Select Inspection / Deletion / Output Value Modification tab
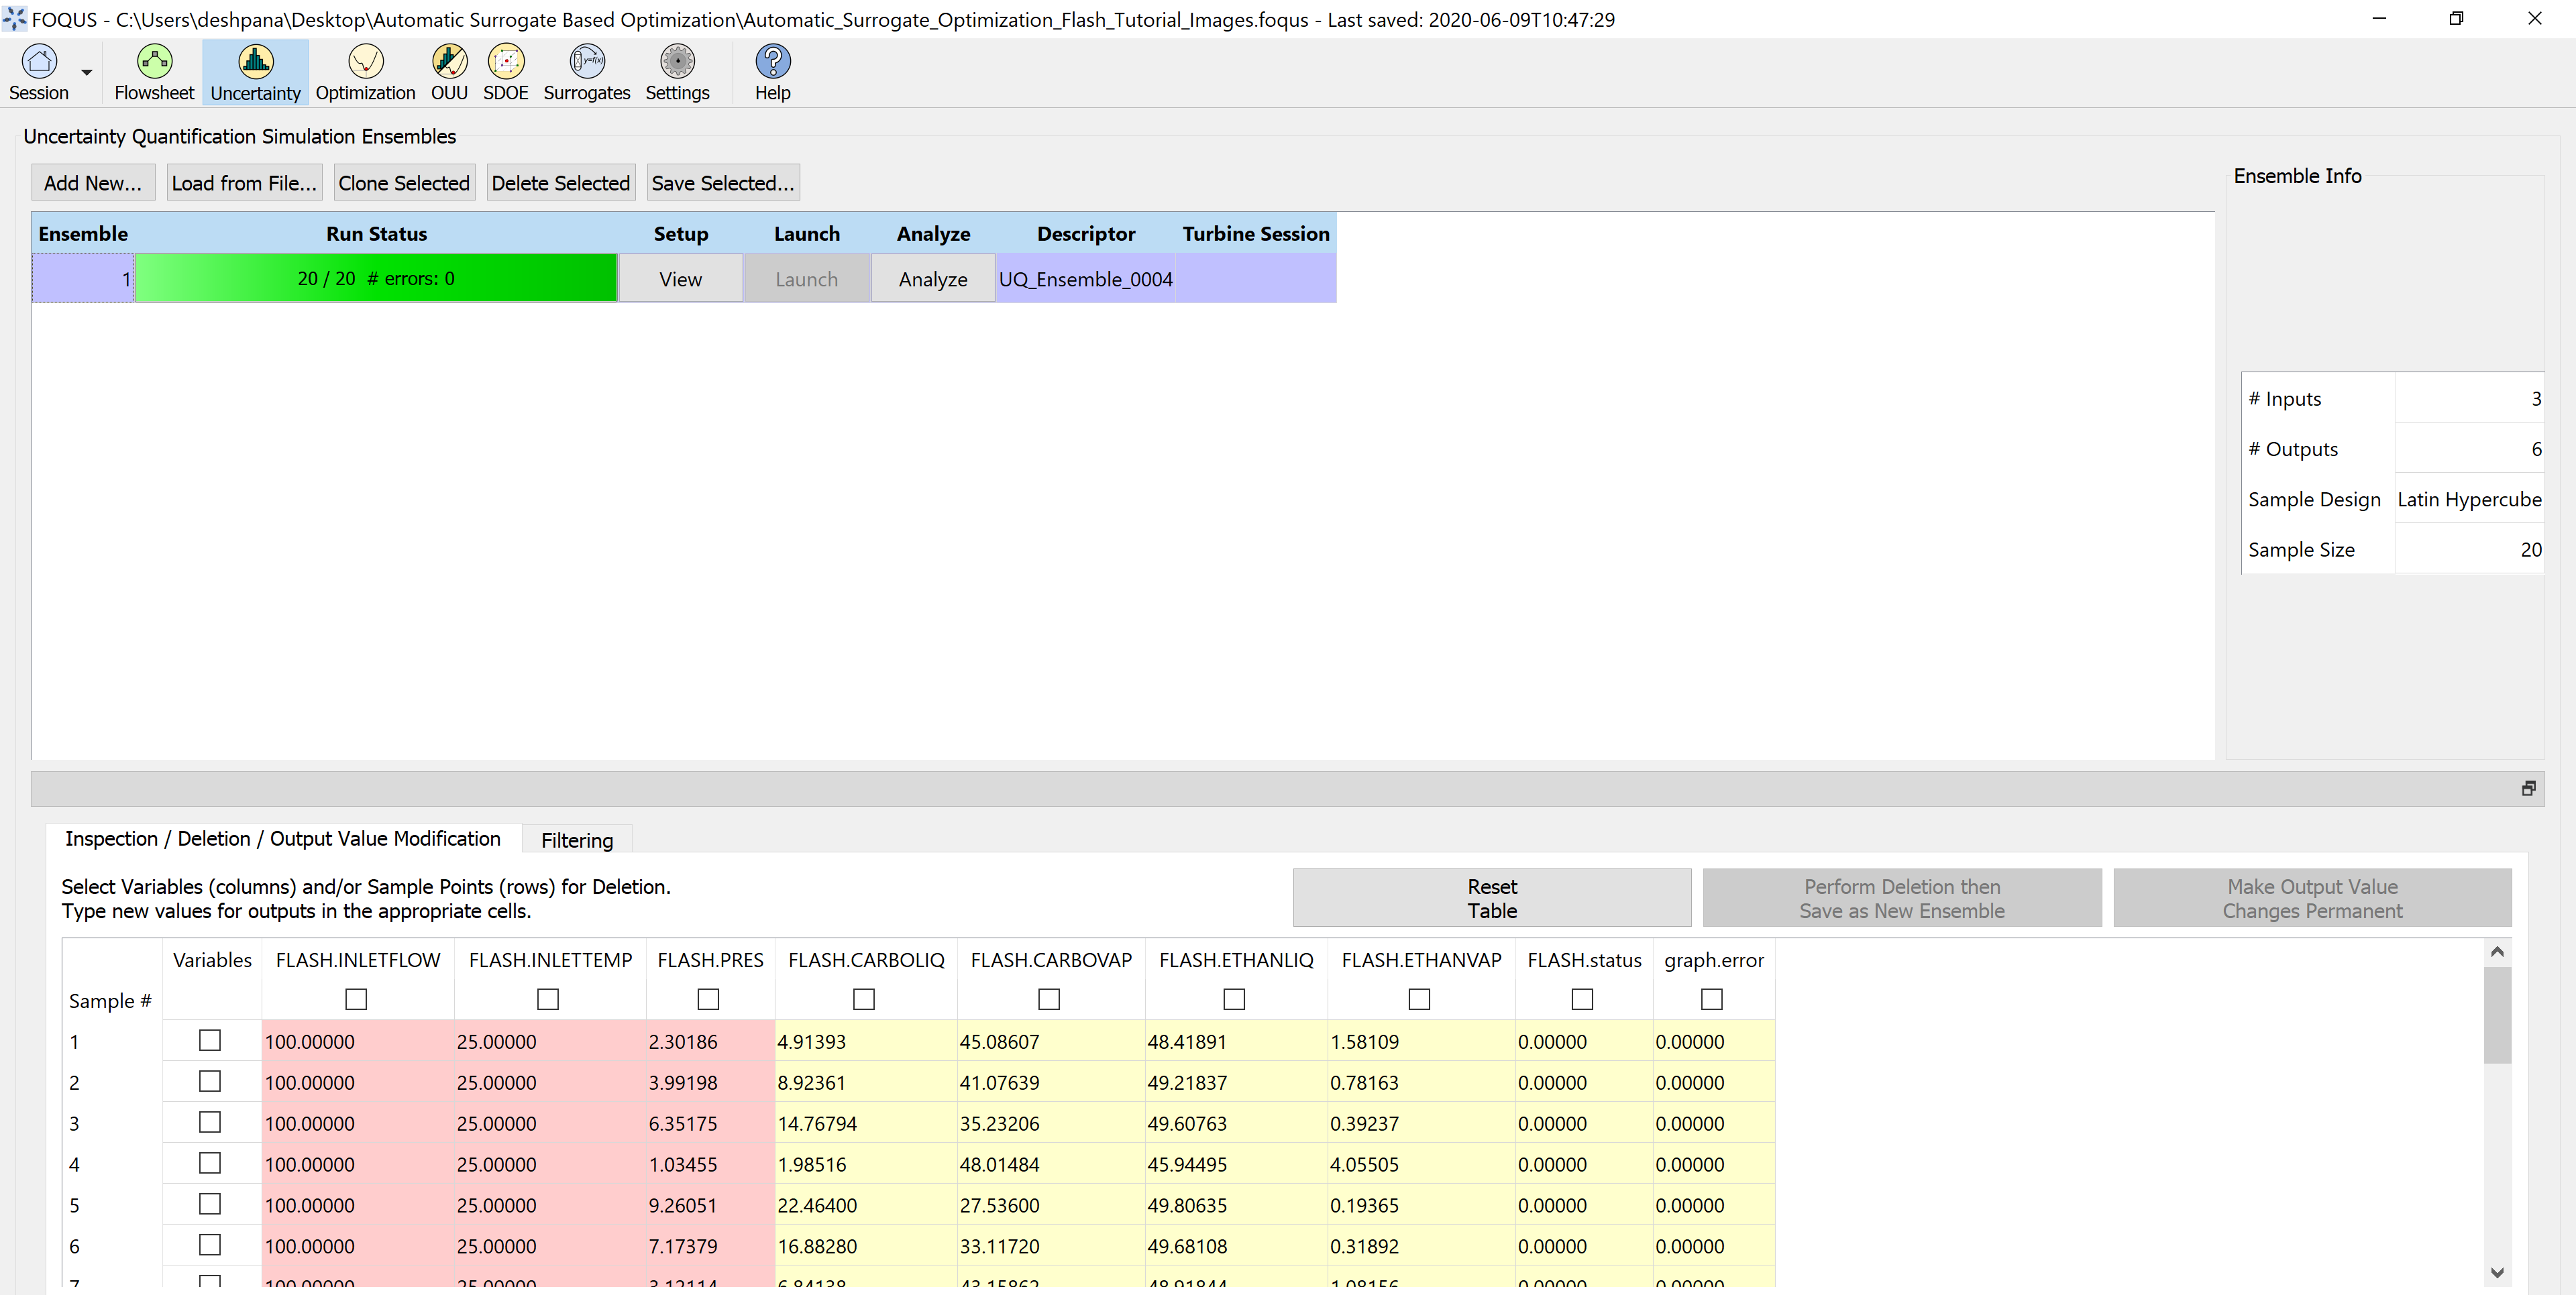Viewport: 2576px width, 1295px height. click(283, 839)
